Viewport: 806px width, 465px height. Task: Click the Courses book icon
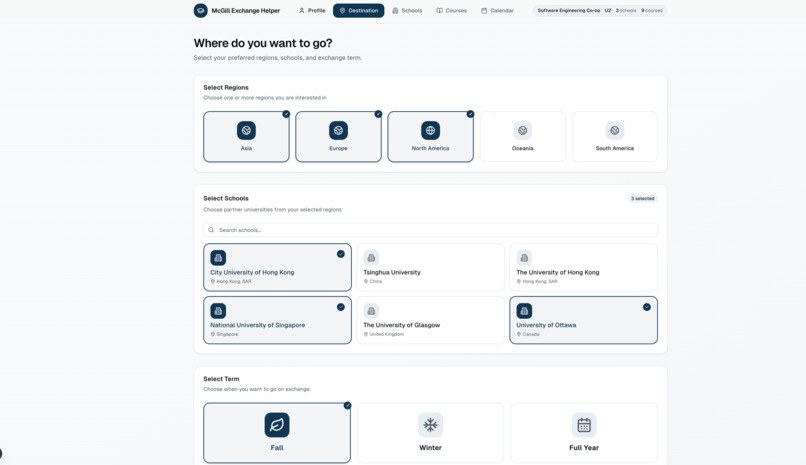click(x=439, y=10)
